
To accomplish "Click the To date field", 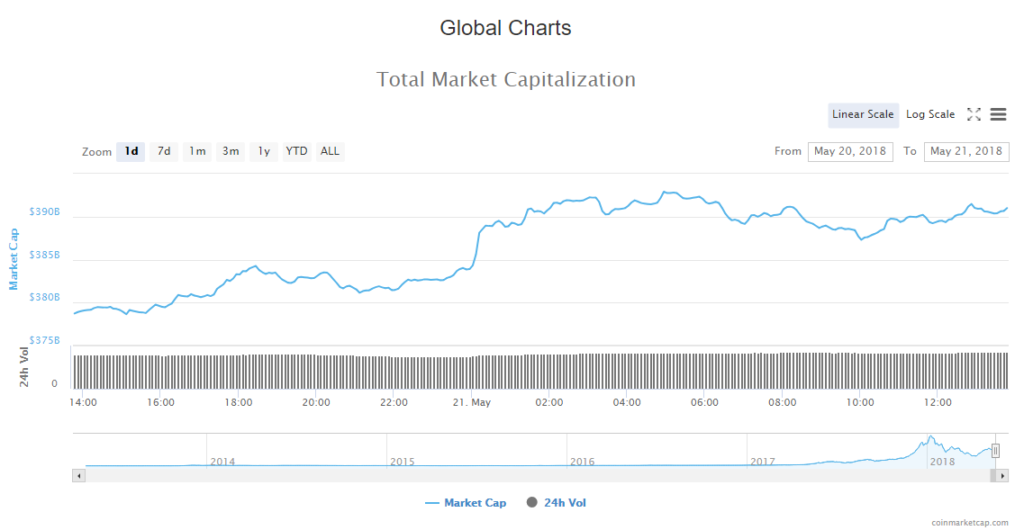I will pos(966,152).
